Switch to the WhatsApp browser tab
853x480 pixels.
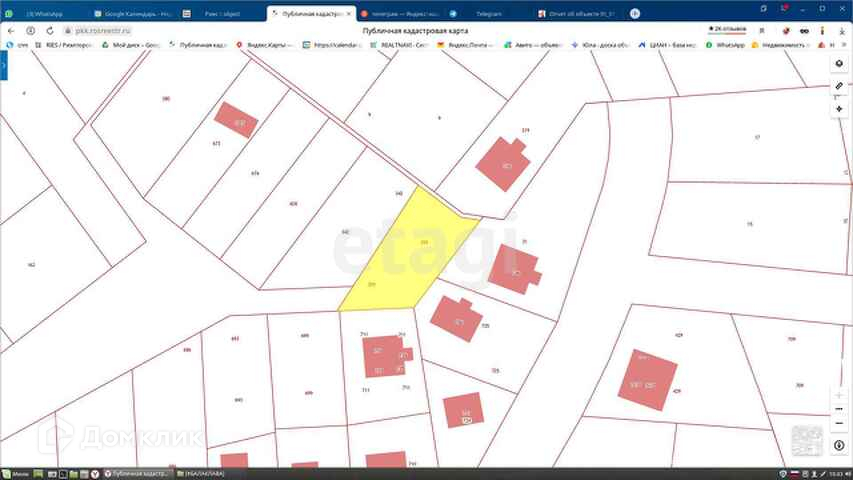tap(44, 14)
